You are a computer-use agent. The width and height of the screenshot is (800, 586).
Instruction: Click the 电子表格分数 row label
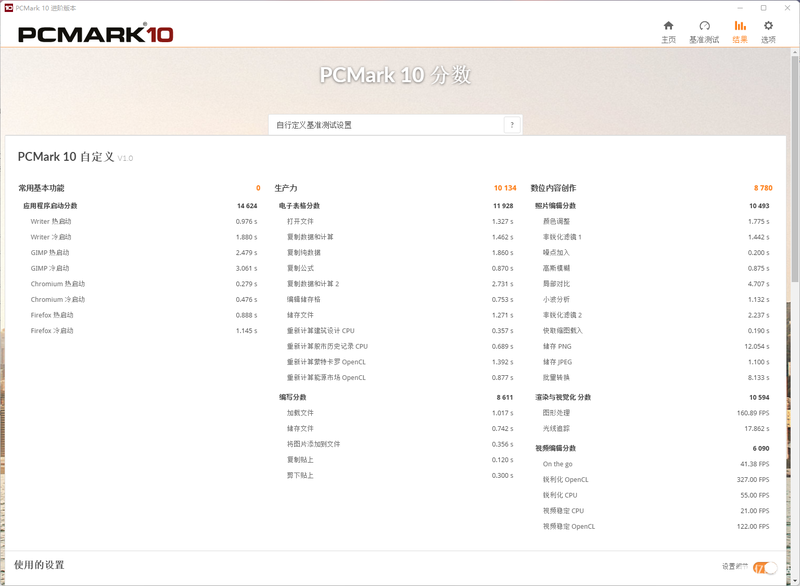pos(299,206)
